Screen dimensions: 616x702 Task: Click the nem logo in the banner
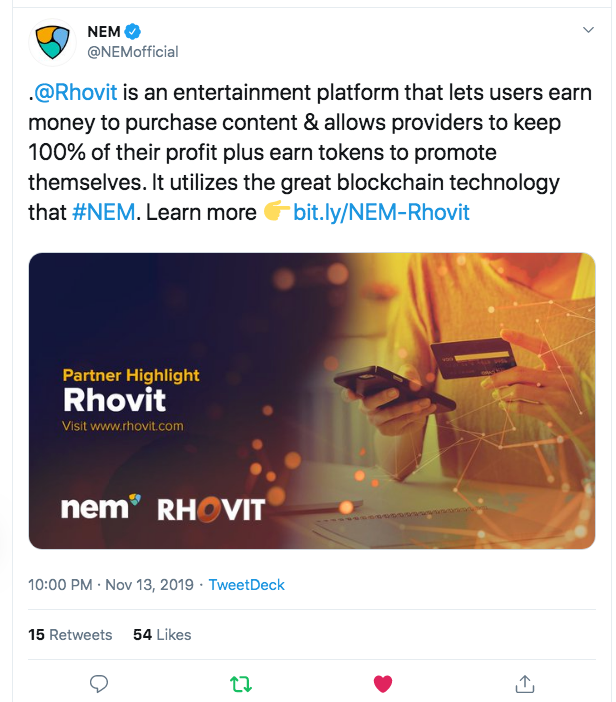pos(101,507)
